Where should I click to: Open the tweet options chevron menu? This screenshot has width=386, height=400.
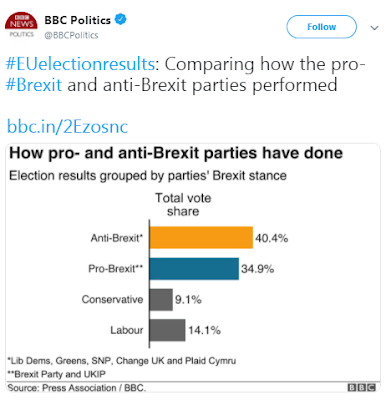click(375, 28)
